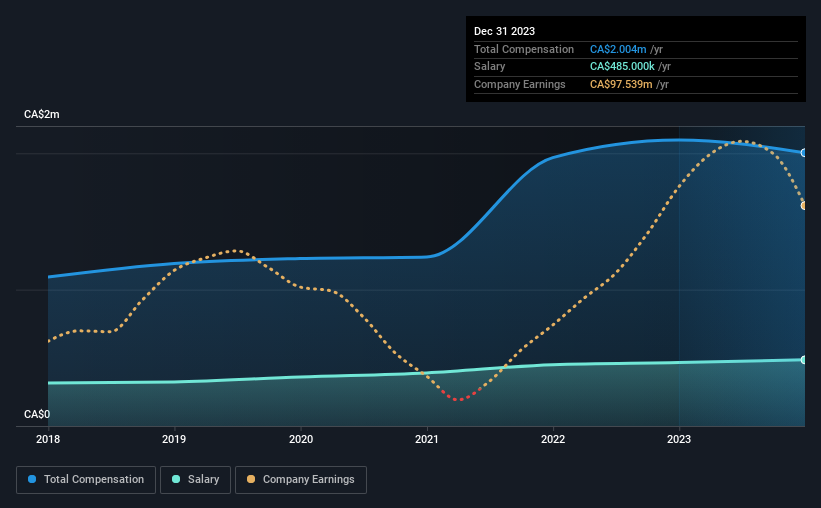The height and width of the screenshot is (508, 821).
Task: Click the CA$0 y-axis label
Action: pos(37,414)
